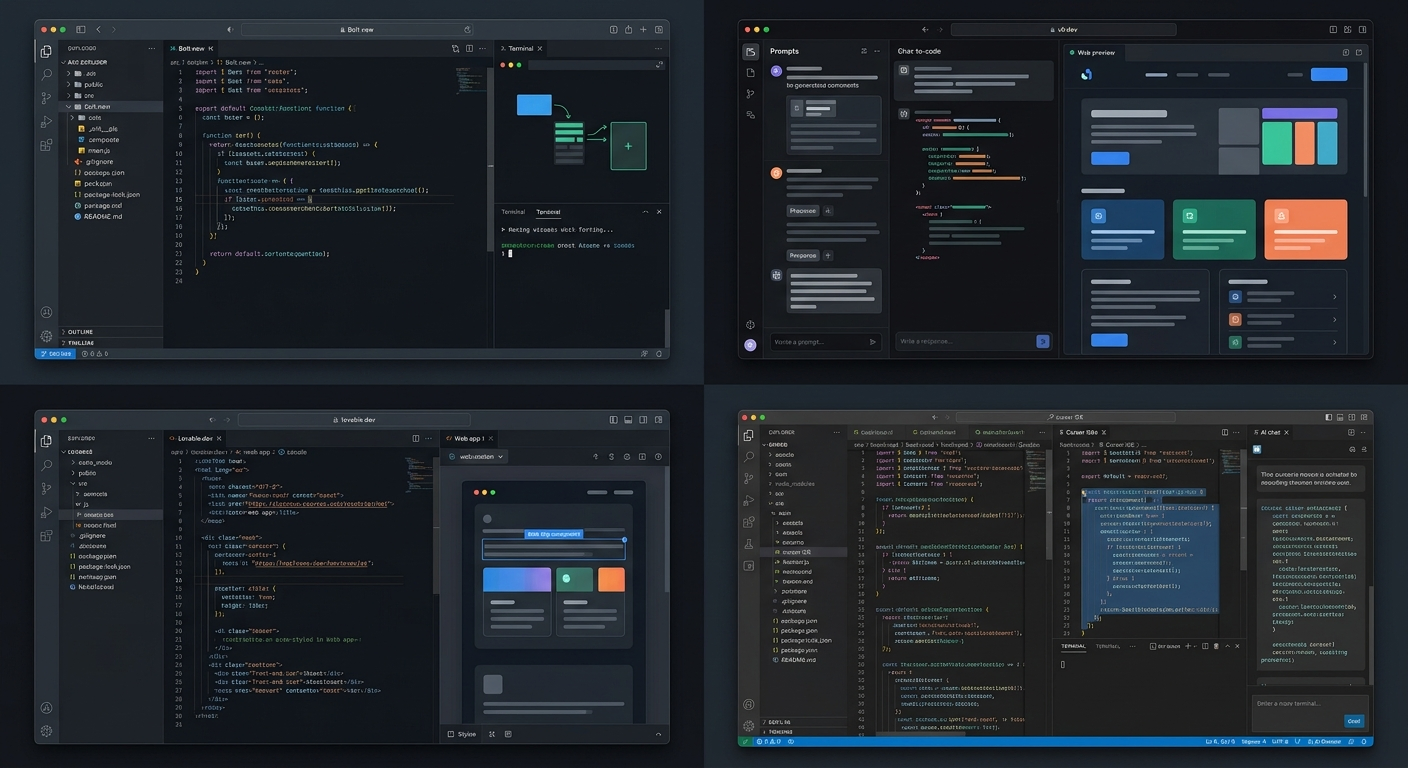This screenshot has height=768, width=1408.
Task: Select the TERMINAL tab in Cursor IDE panel
Action: click(x=1072, y=646)
